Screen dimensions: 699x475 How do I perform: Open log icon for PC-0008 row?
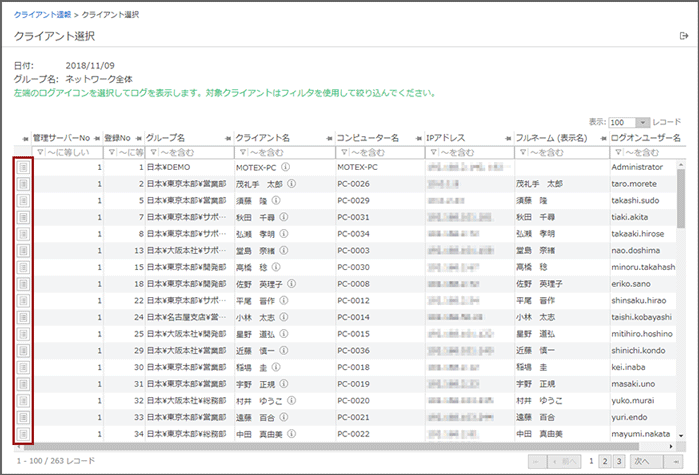pyautogui.click(x=24, y=284)
